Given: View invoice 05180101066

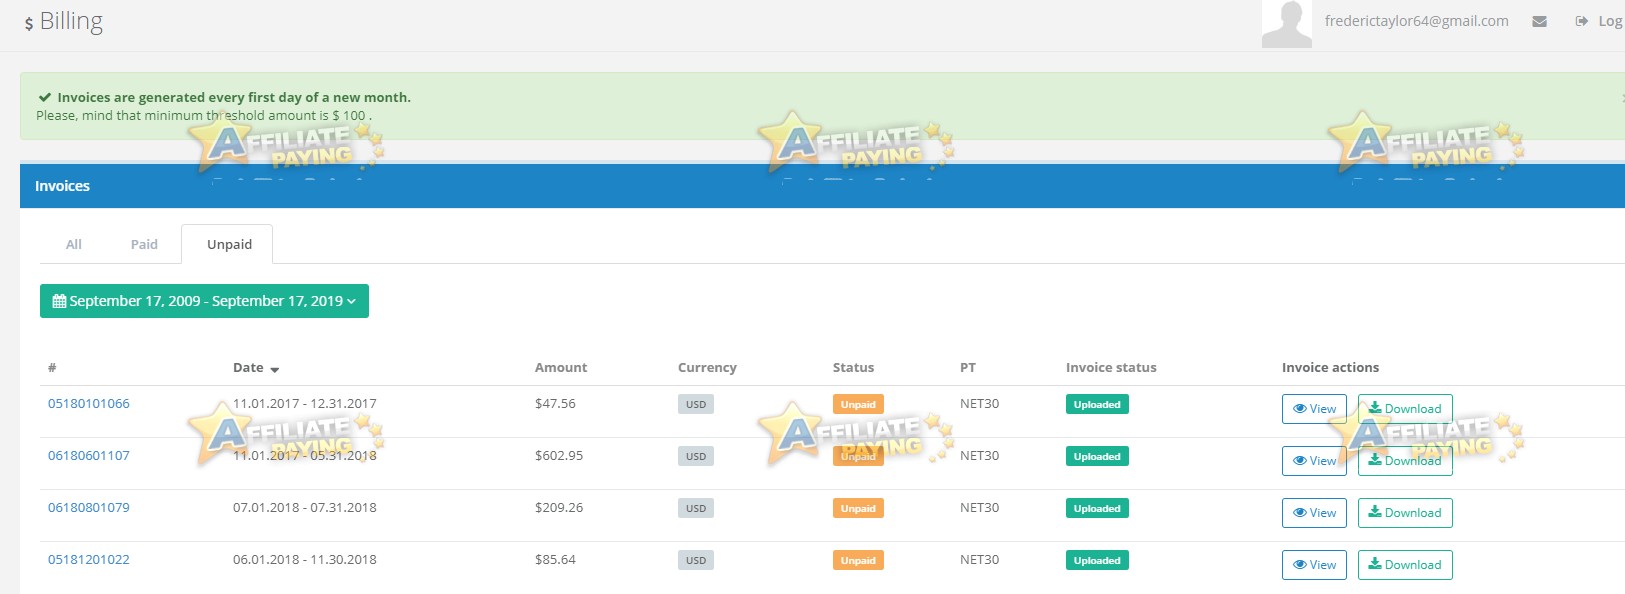Looking at the screenshot, I should [x=1314, y=409].
